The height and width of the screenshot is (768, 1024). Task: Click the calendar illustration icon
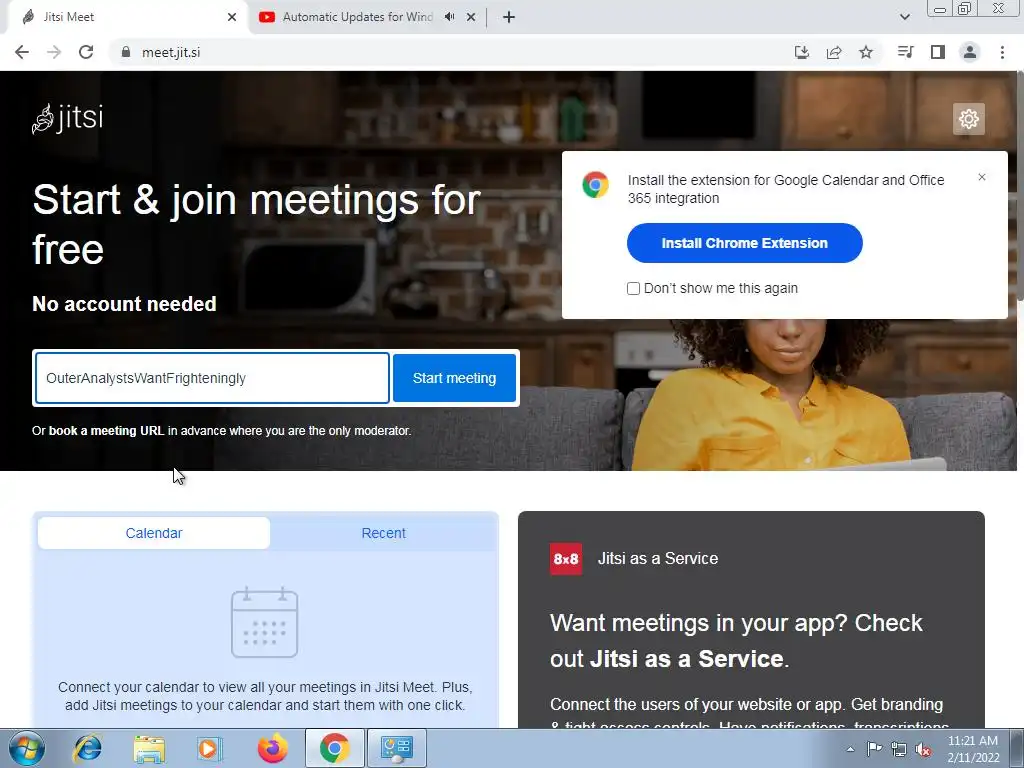coord(264,622)
